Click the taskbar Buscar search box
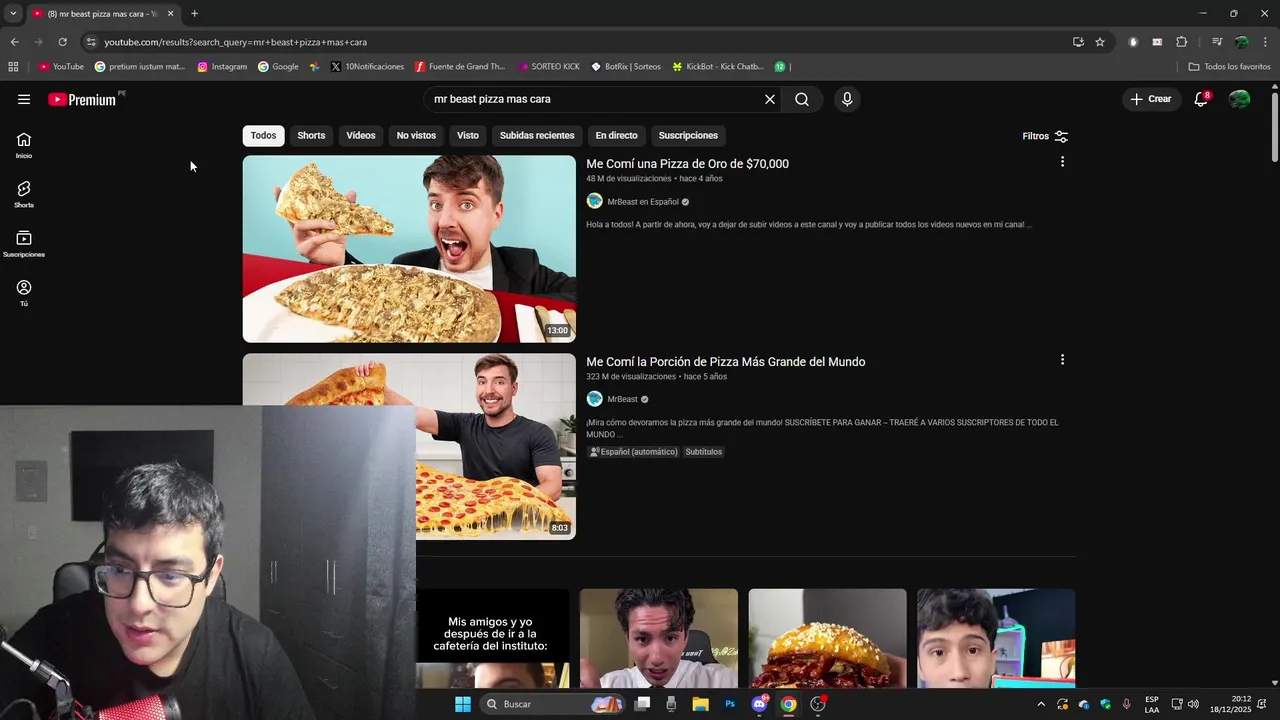The width and height of the screenshot is (1280, 720). tap(552, 704)
